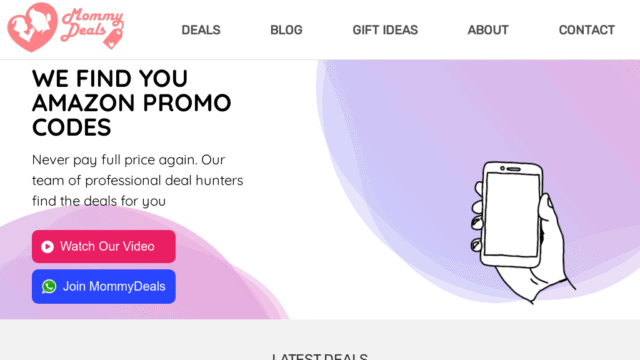The image size is (640, 360).
Task: Click the Mommy Deals script logo text
Action: point(92,24)
